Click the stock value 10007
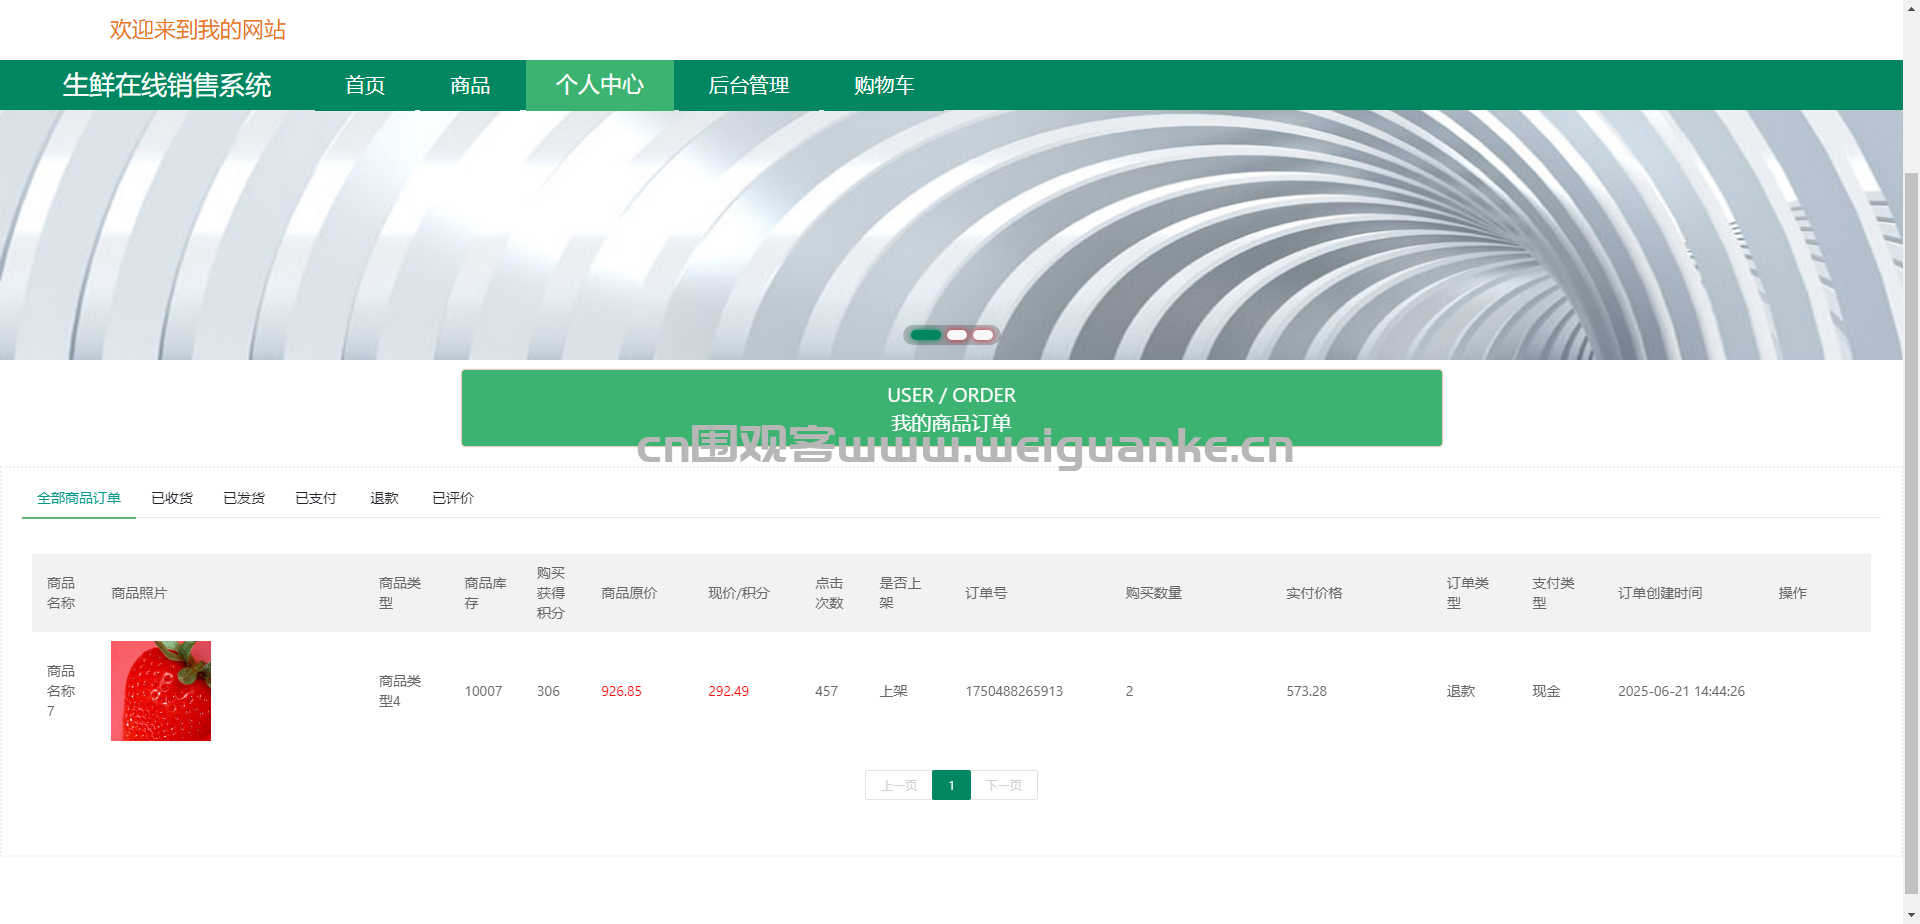 [483, 691]
